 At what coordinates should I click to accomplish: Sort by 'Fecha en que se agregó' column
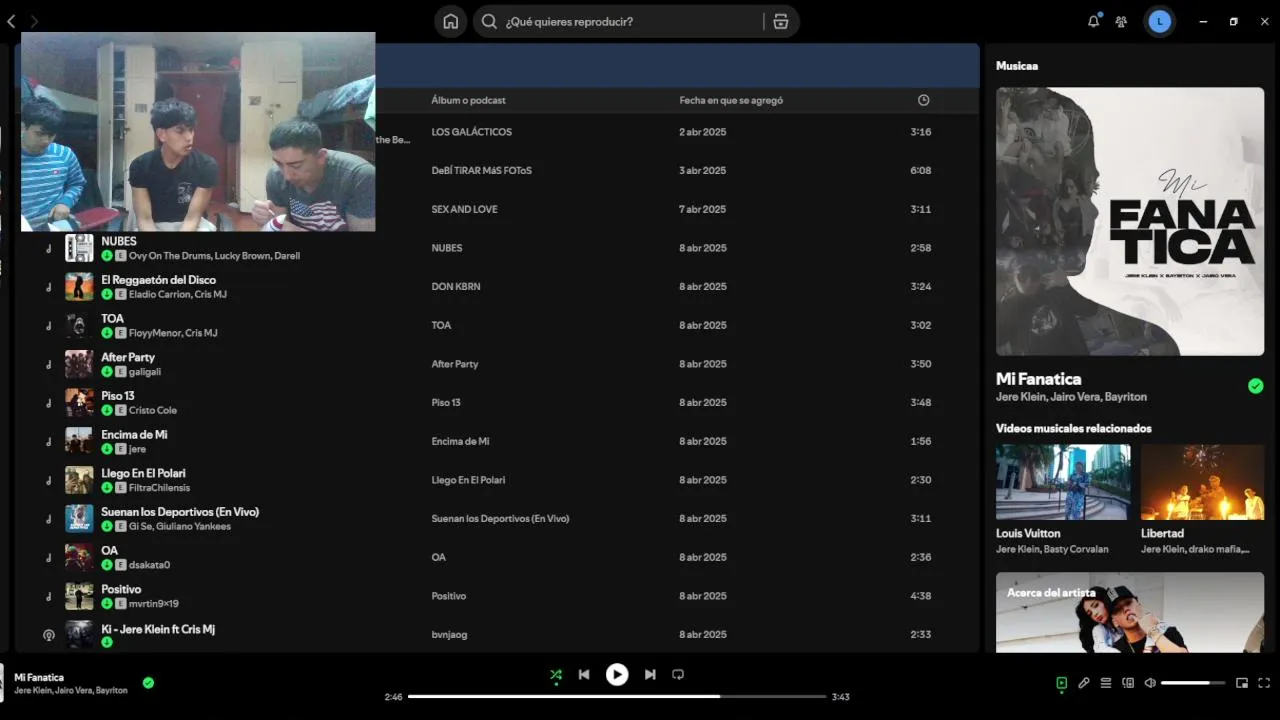[x=731, y=100]
